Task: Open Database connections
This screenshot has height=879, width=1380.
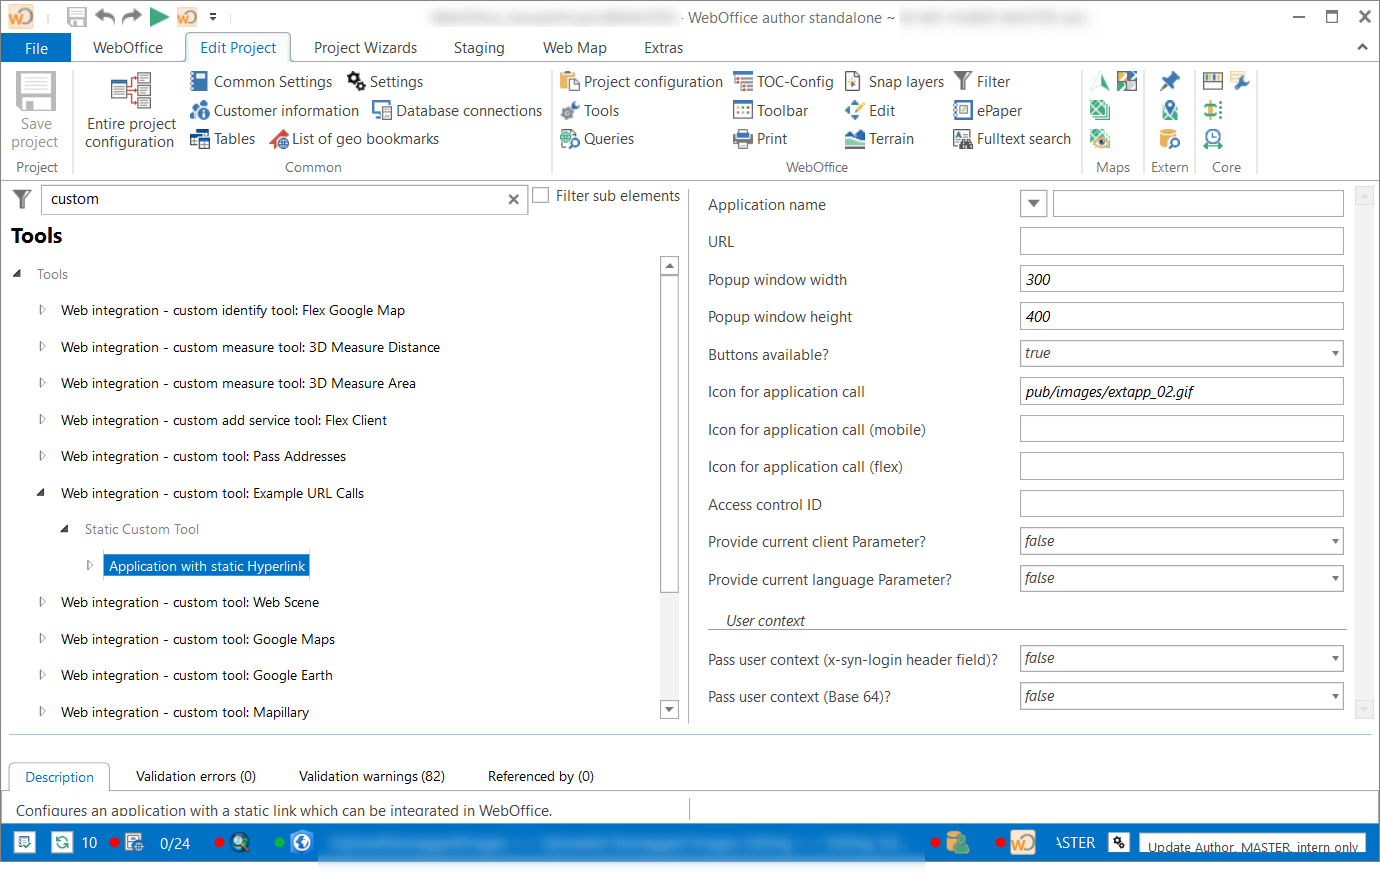Action: (456, 110)
